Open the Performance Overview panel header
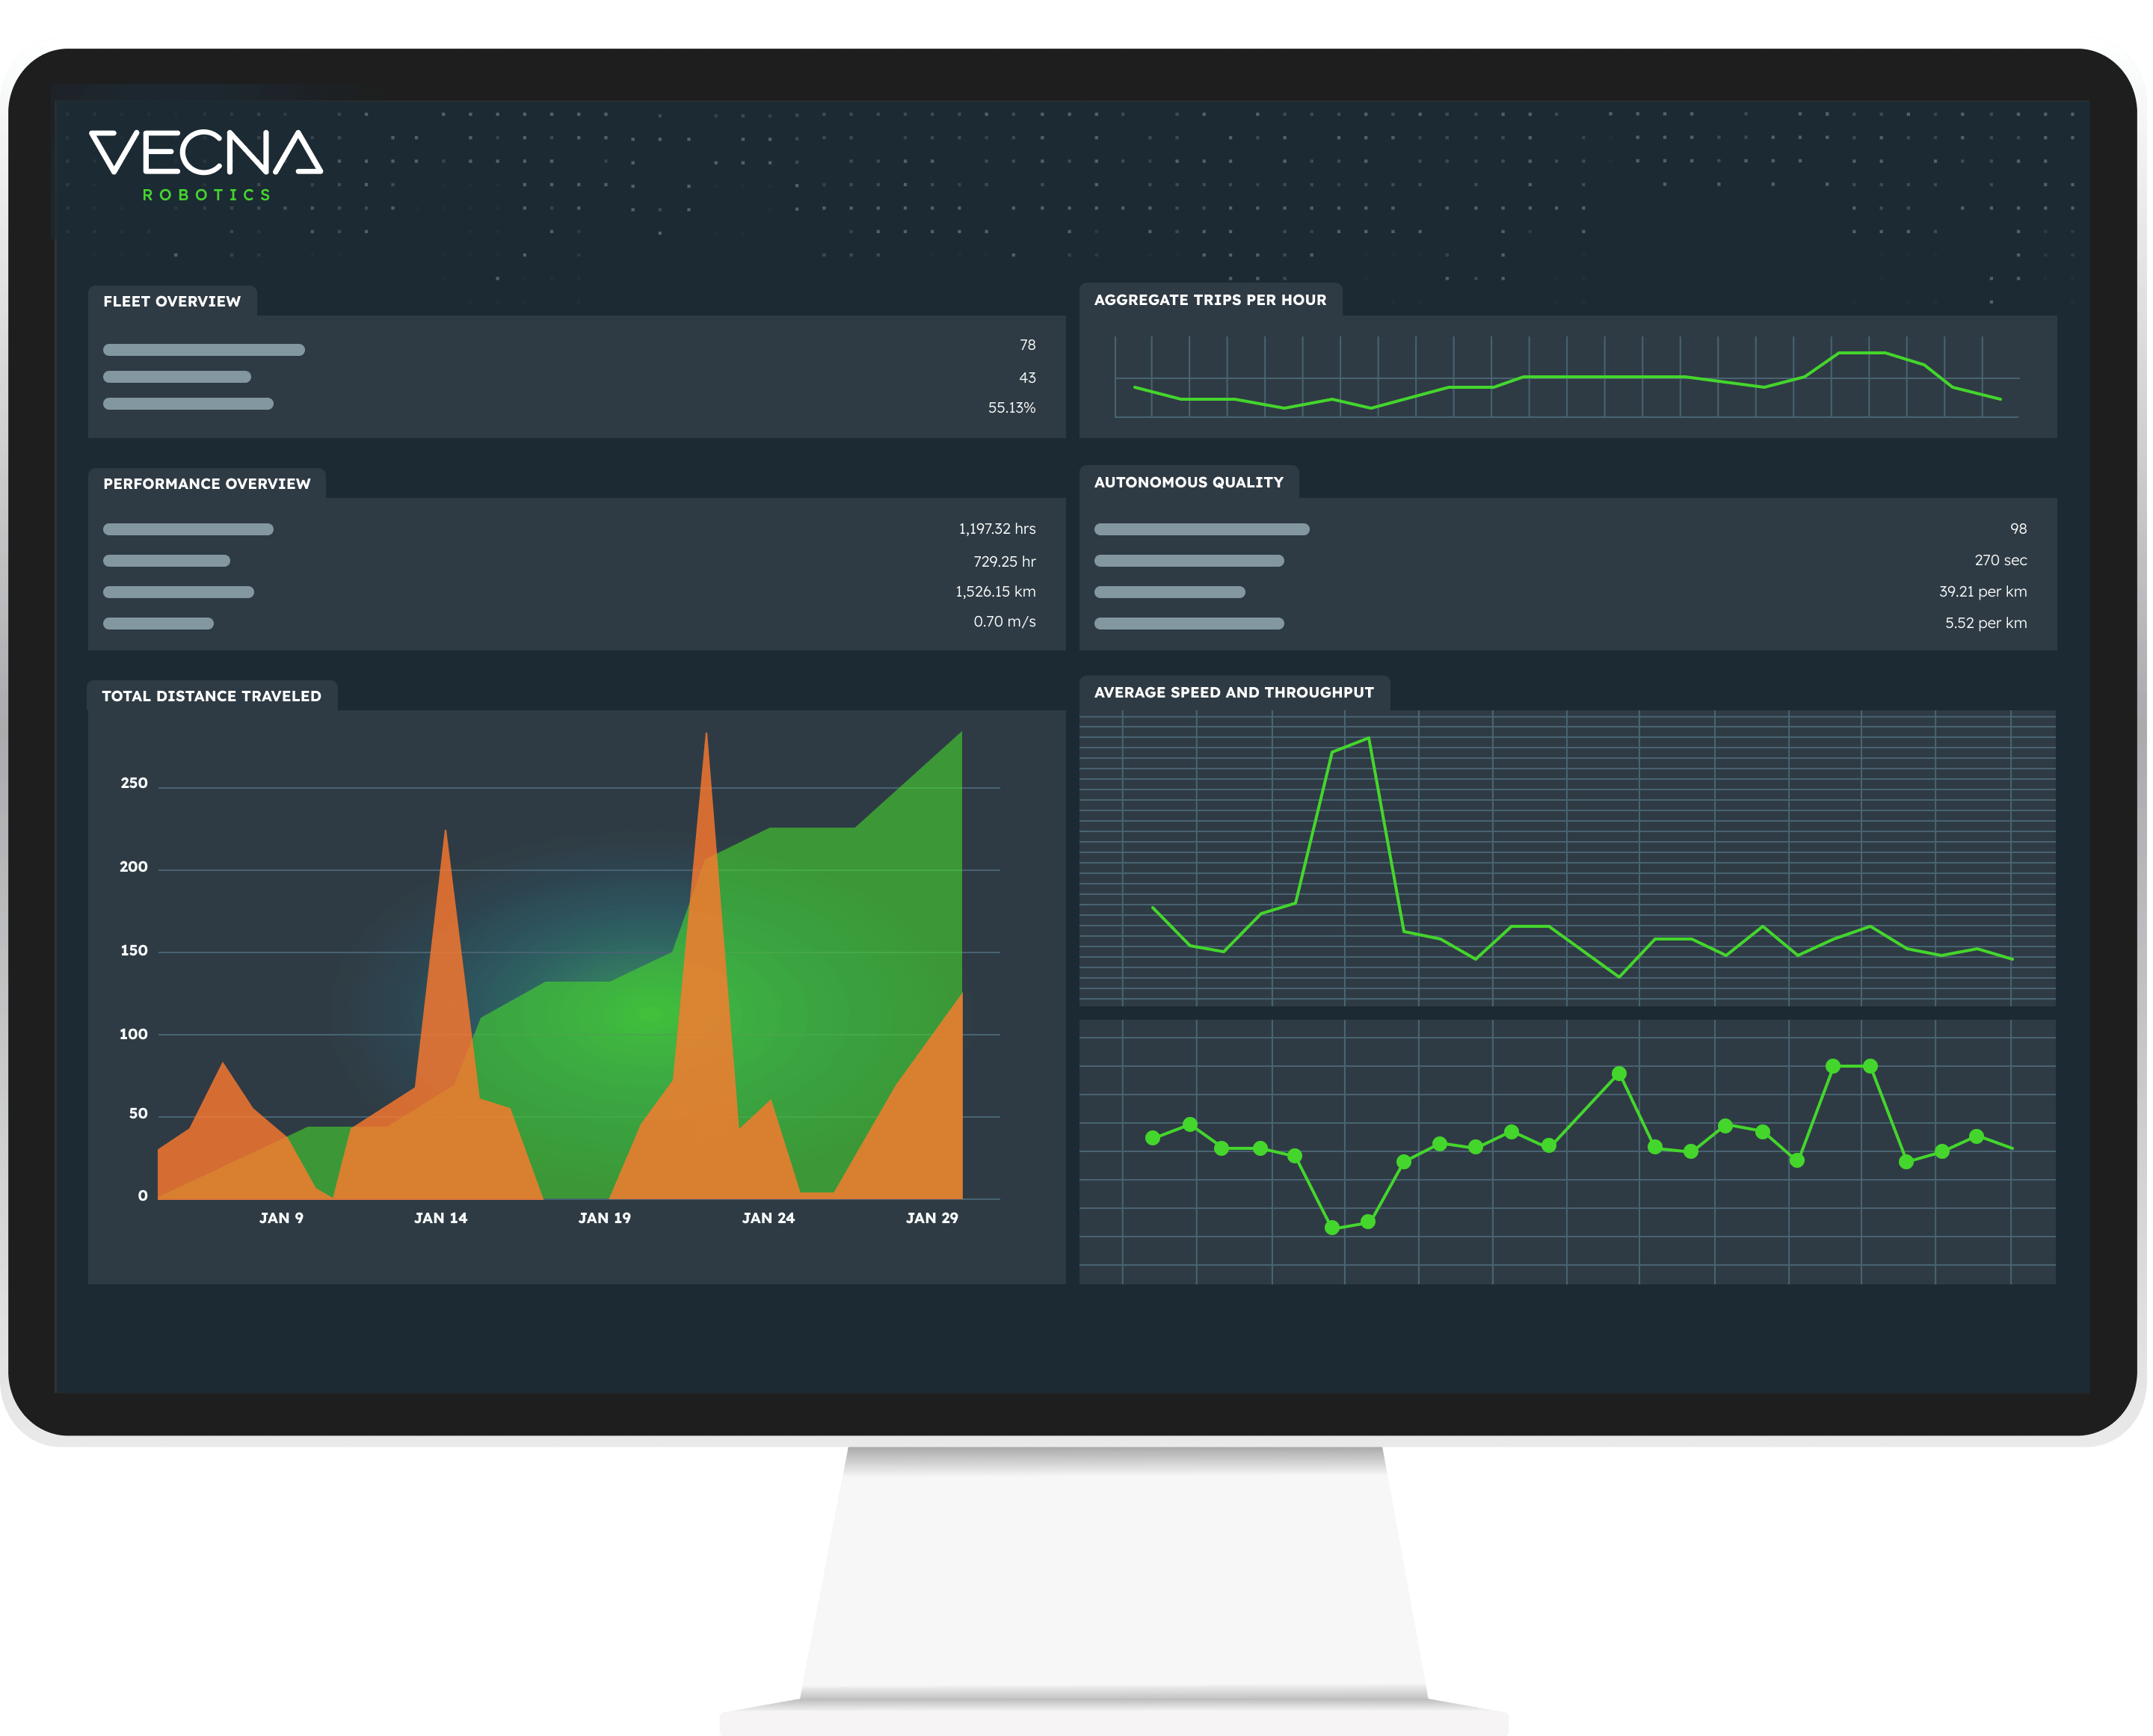This screenshot has height=1736, width=2153. point(207,484)
